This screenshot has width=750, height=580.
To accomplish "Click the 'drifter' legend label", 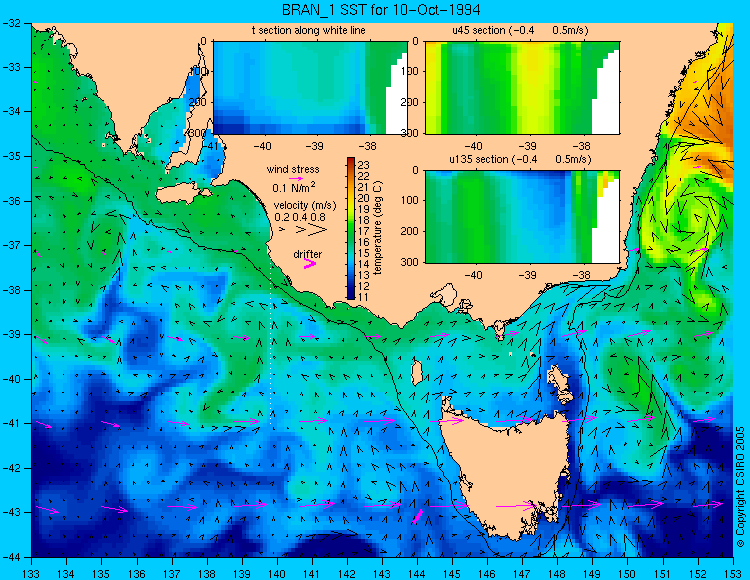I will click(x=308, y=254).
